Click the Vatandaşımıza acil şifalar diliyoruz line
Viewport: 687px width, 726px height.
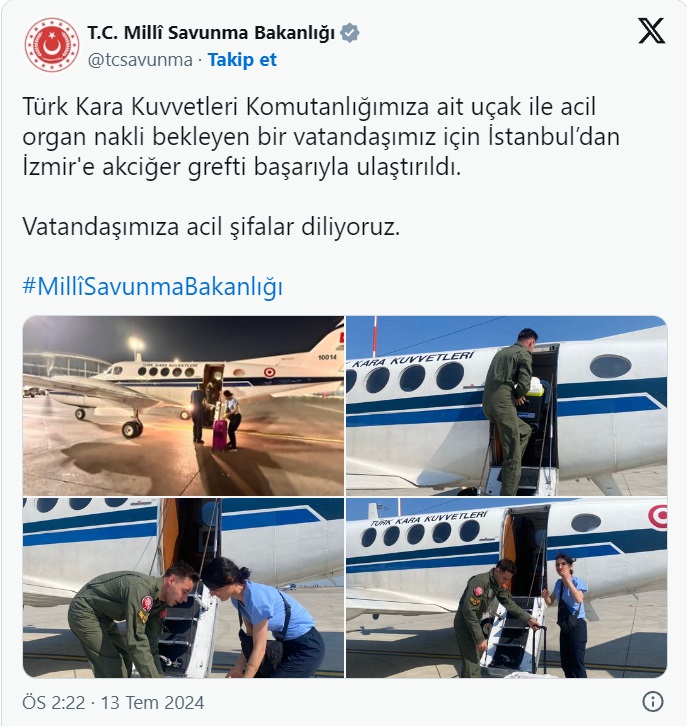pos(211,226)
